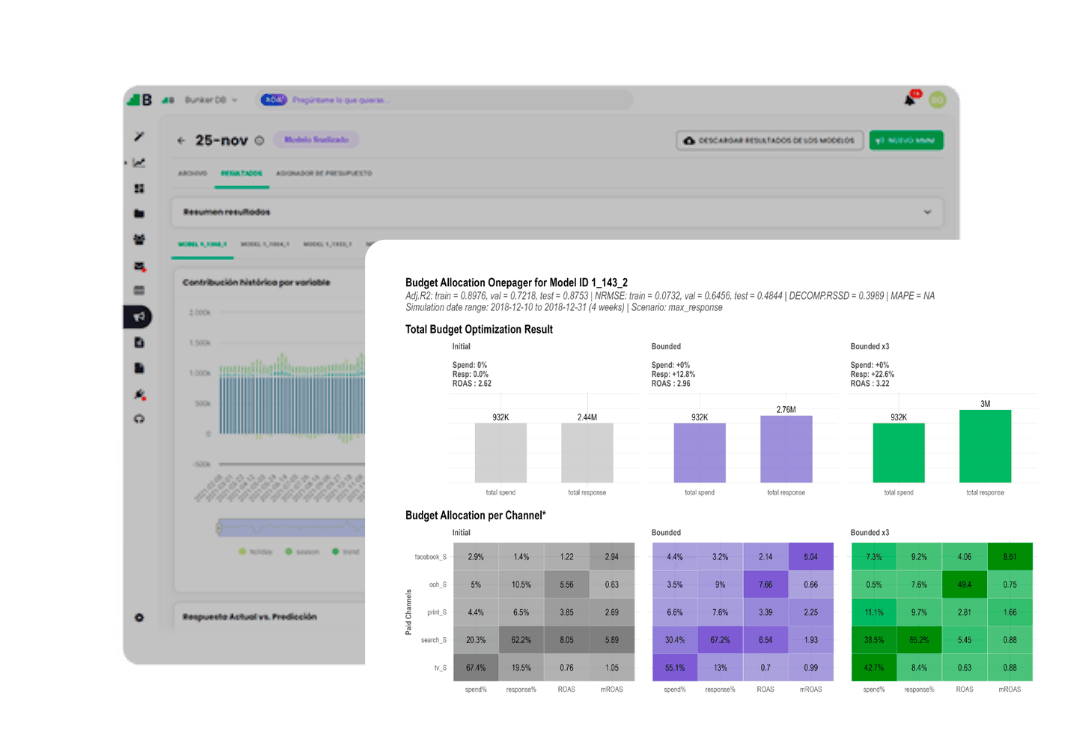Switch to Asignador de Presupuesto tab

(x=324, y=173)
